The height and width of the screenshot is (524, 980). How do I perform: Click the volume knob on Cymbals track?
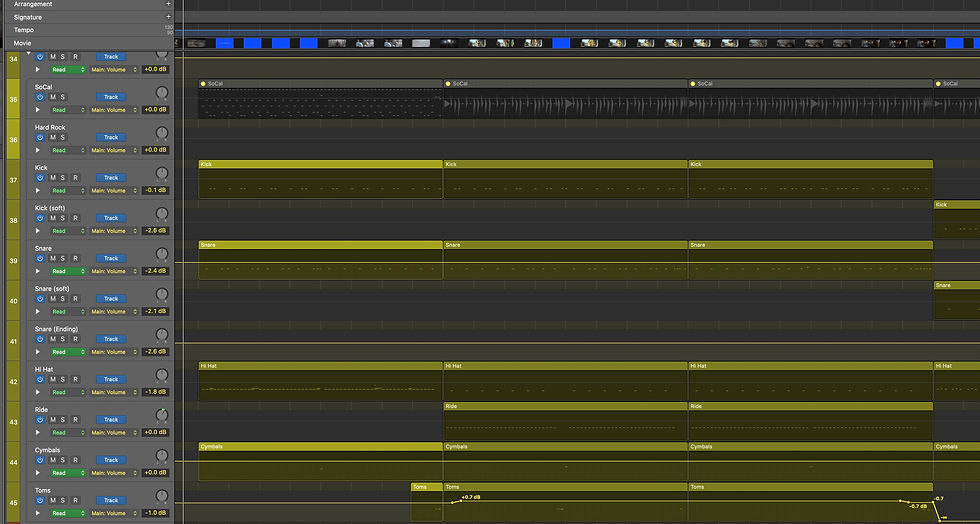[x=162, y=456]
